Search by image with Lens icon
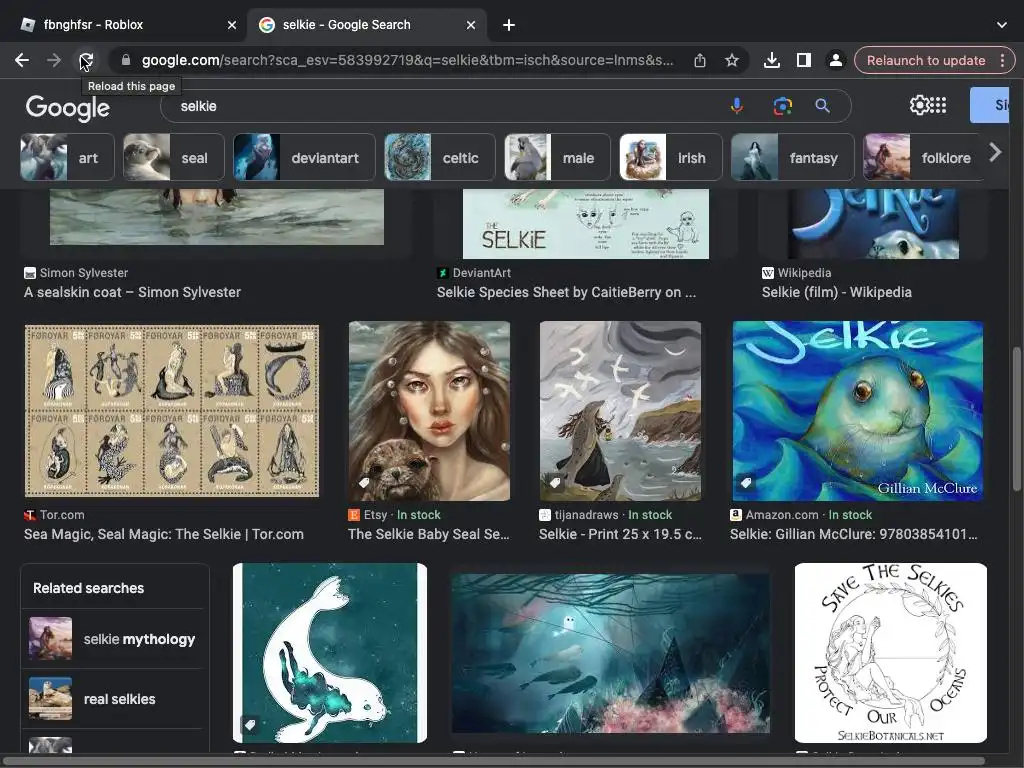 782,106
